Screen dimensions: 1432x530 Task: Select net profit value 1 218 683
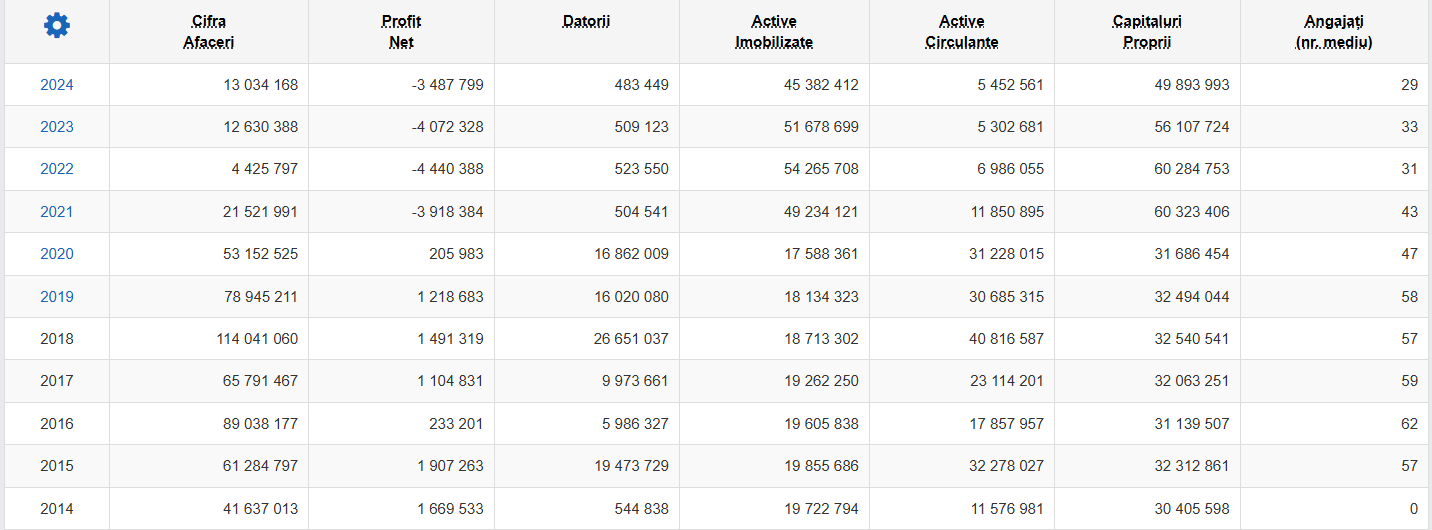coord(451,297)
